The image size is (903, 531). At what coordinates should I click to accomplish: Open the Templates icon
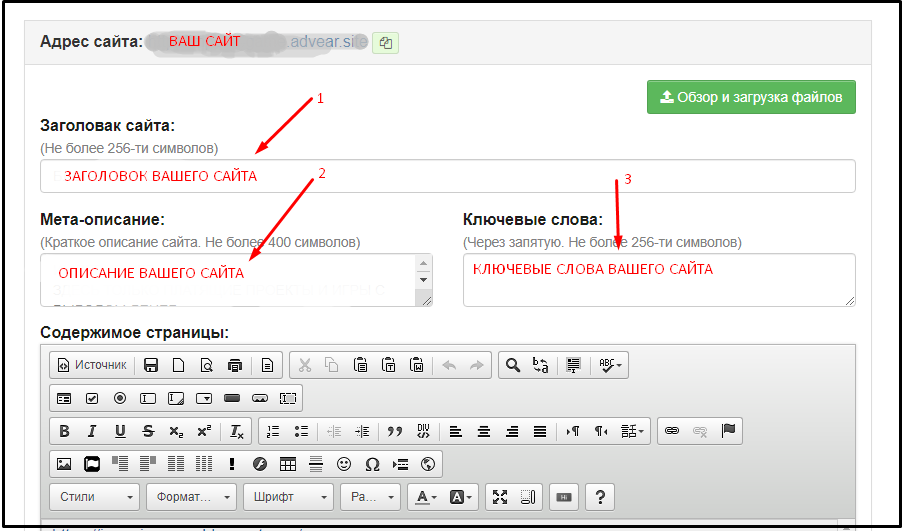point(267,365)
